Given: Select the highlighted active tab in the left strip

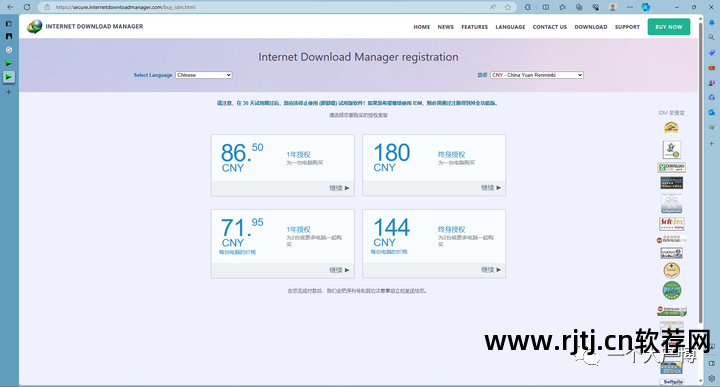Looking at the screenshot, I should [x=9, y=77].
